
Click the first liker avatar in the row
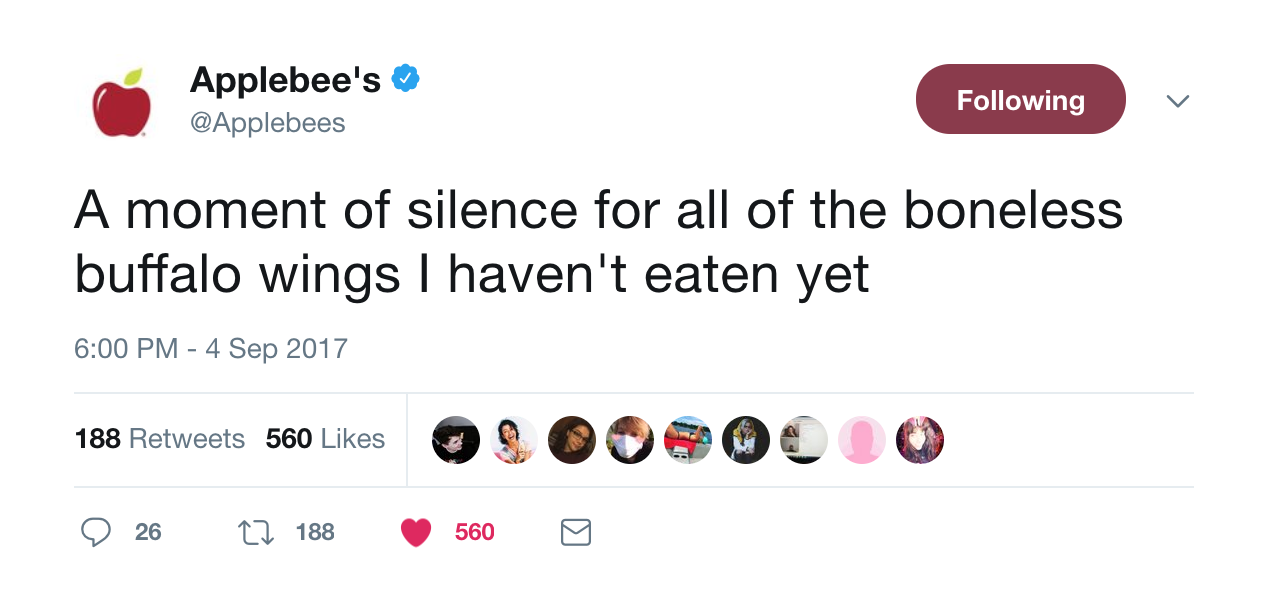(x=456, y=440)
